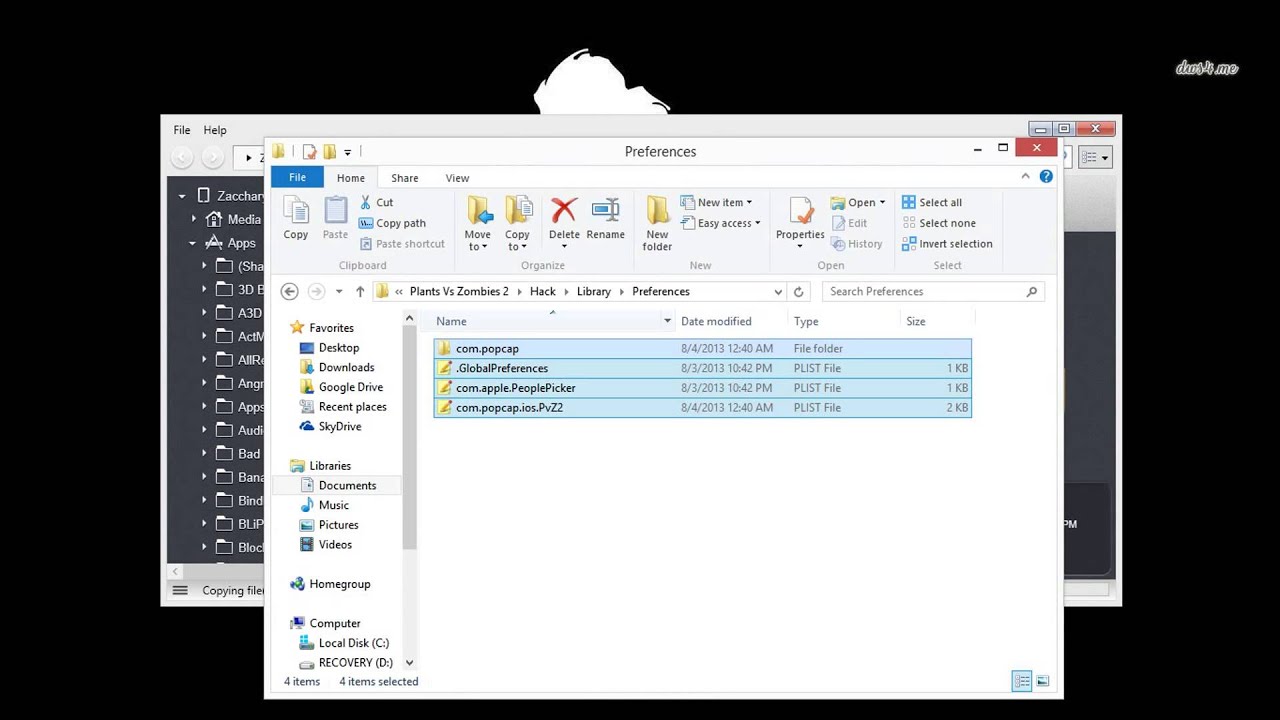Click the Properties quick access toolbar icon
1280x720 pixels.
309,152
